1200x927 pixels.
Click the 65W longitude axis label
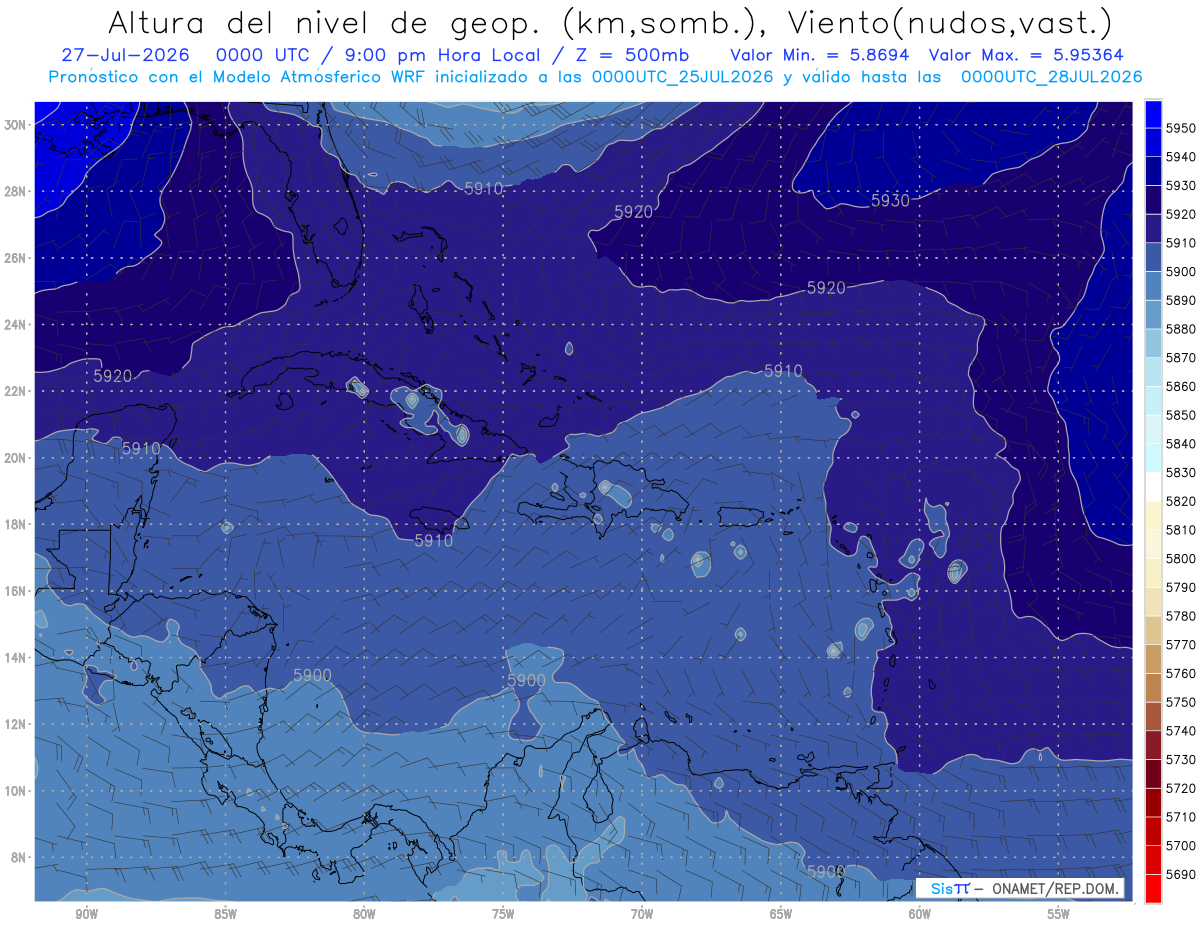pyautogui.click(x=781, y=914)
